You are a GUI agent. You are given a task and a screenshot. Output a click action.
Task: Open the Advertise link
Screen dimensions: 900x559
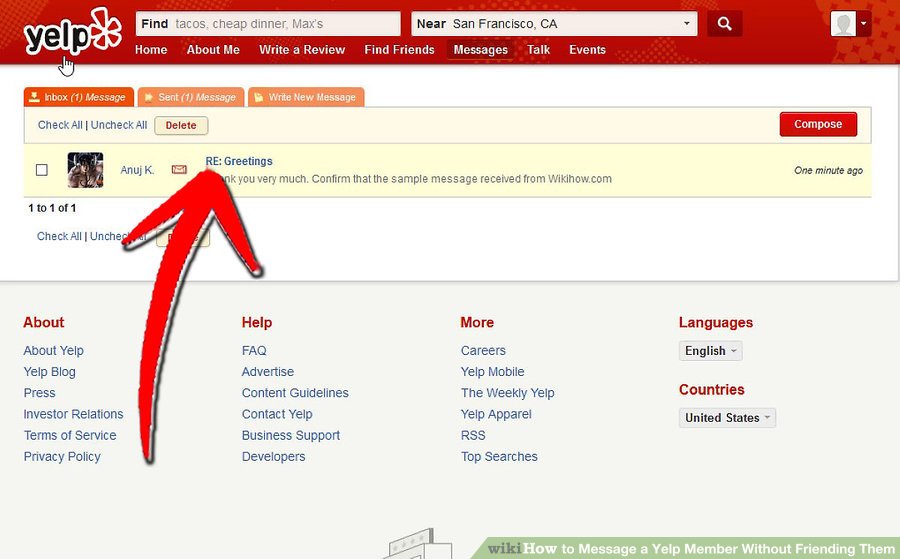tap(267, 372)
